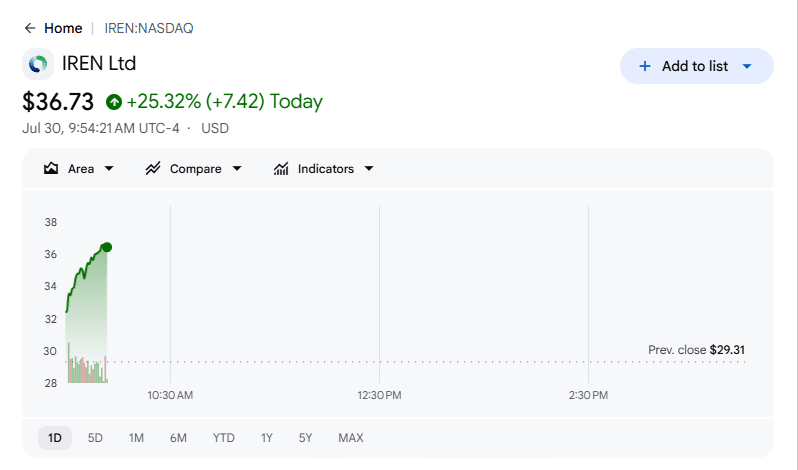The height and width of the screenshot is (470, 798).
Task: Click the Indicators chart icon
Action: (x=281, y=168)
